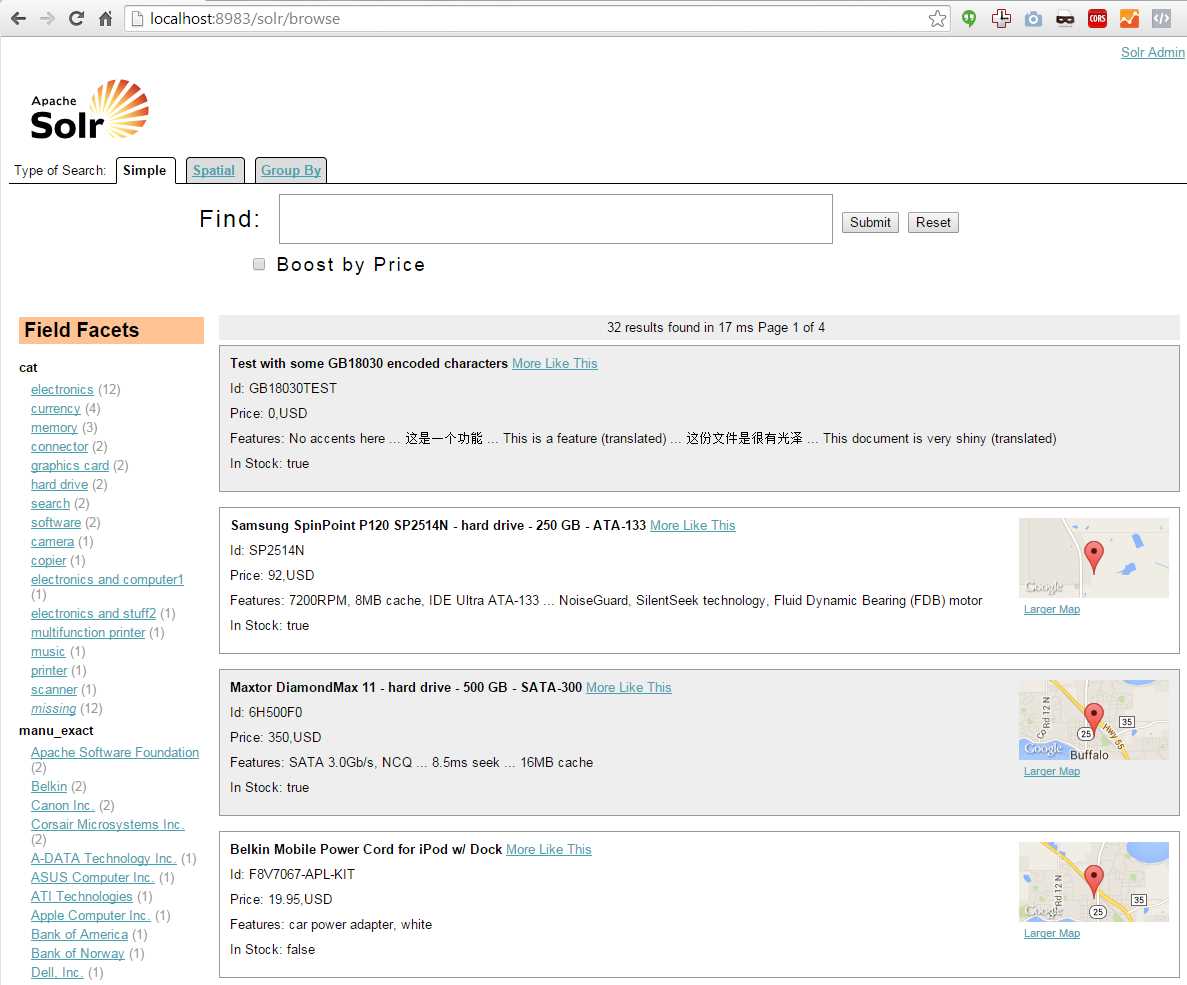Screen dimensions: 1187x985
Task: Filter by memory category facet
Action: click(x=54, y=428)
